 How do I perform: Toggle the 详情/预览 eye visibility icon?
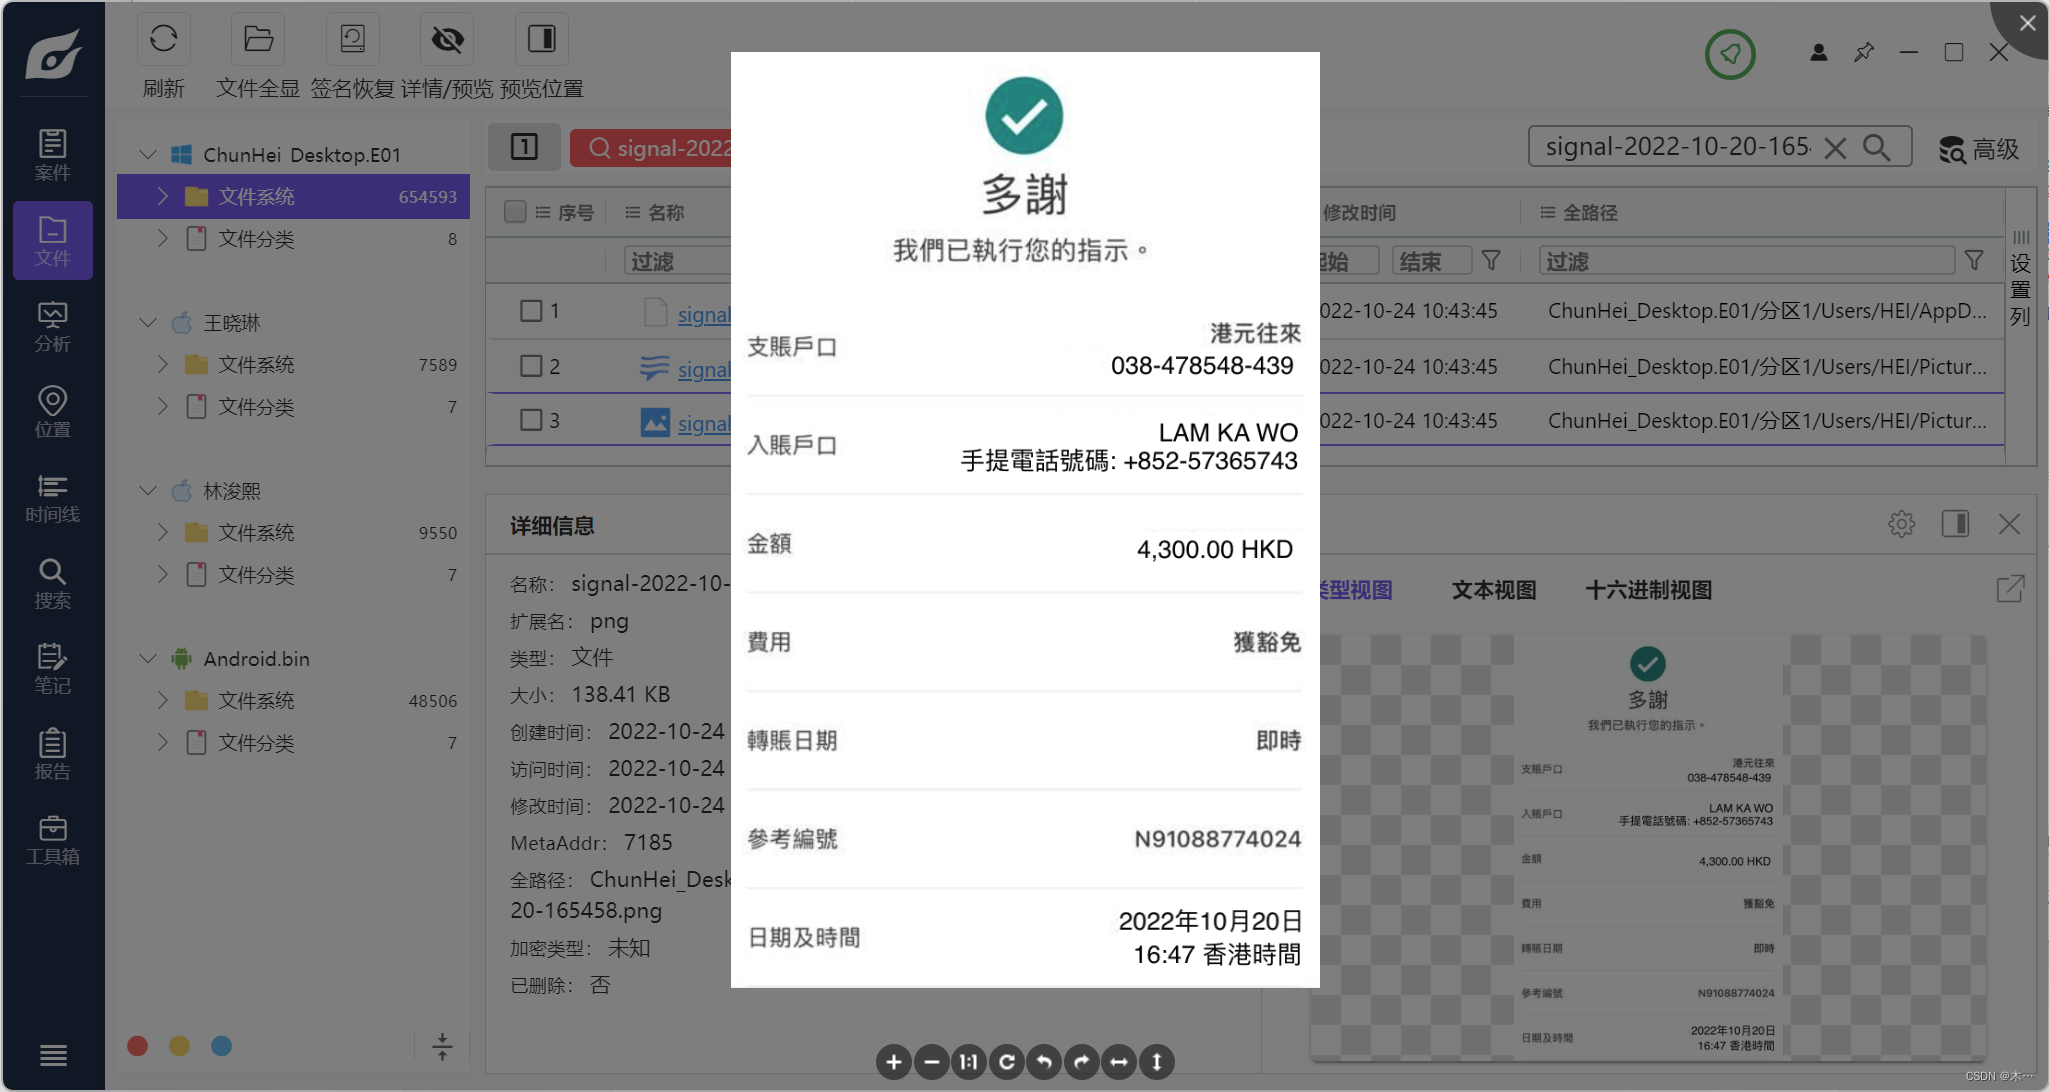tap(447, 40)
